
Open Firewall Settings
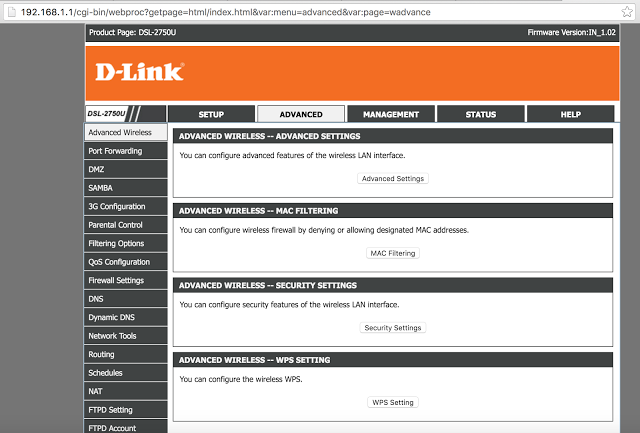126,280
